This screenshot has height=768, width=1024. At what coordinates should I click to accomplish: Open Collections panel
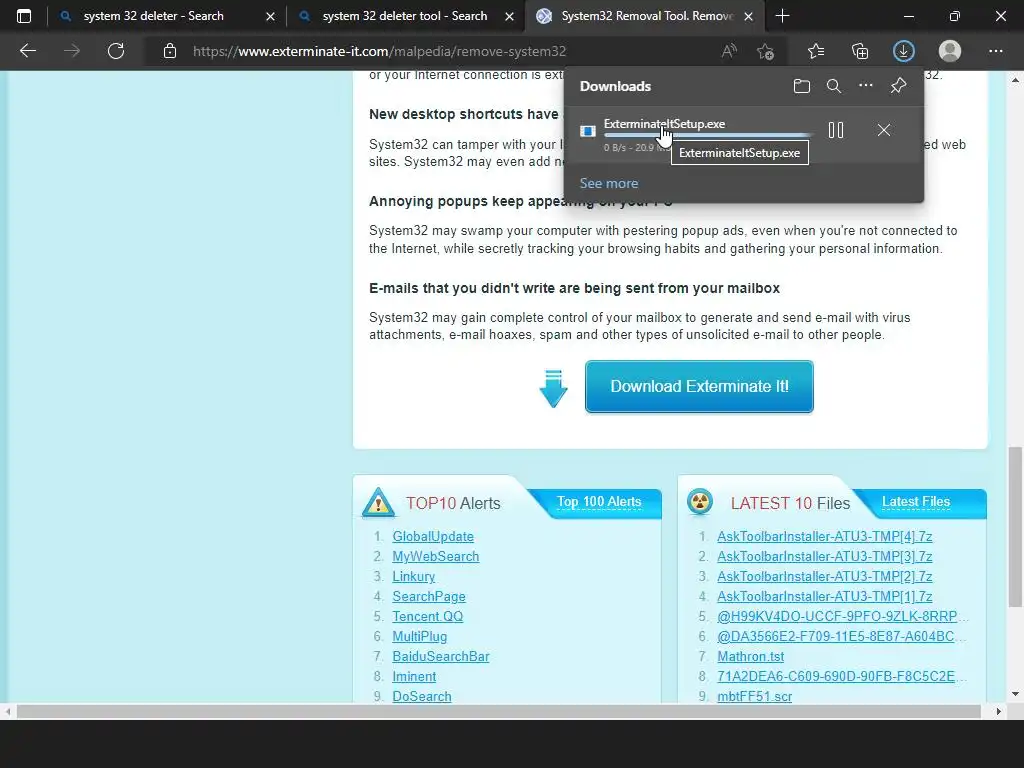click(860, 51)
